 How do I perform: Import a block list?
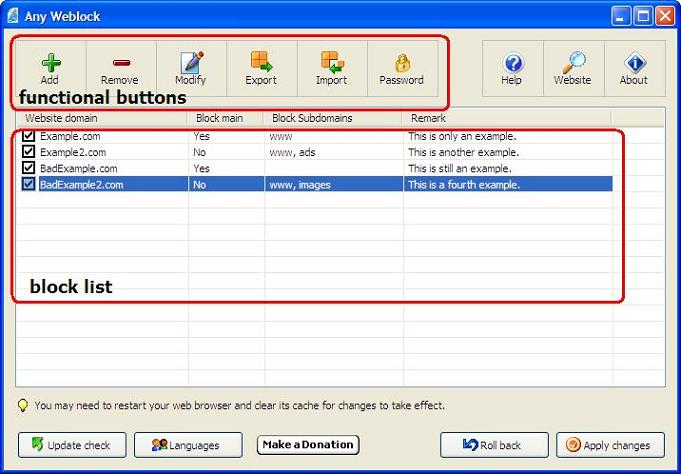click(x=332, y=69)
